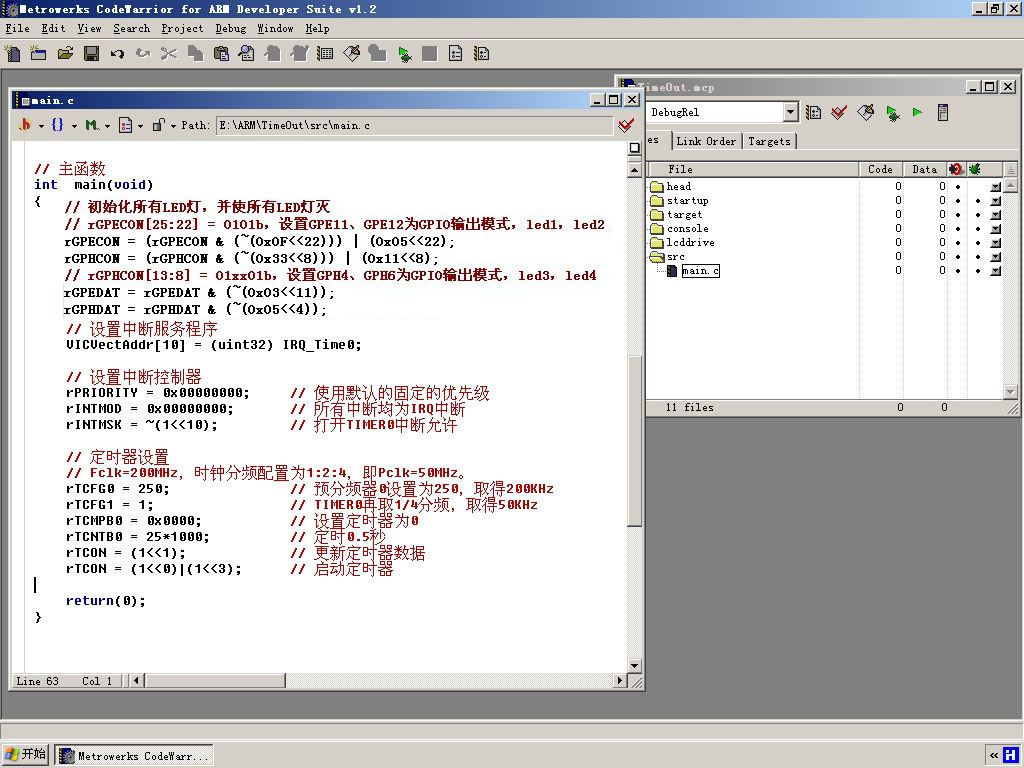The width and height of the screenshot is (1024, 768).
Task: Click the Debug icon in the main toolbar
Action: coord(404,54)
